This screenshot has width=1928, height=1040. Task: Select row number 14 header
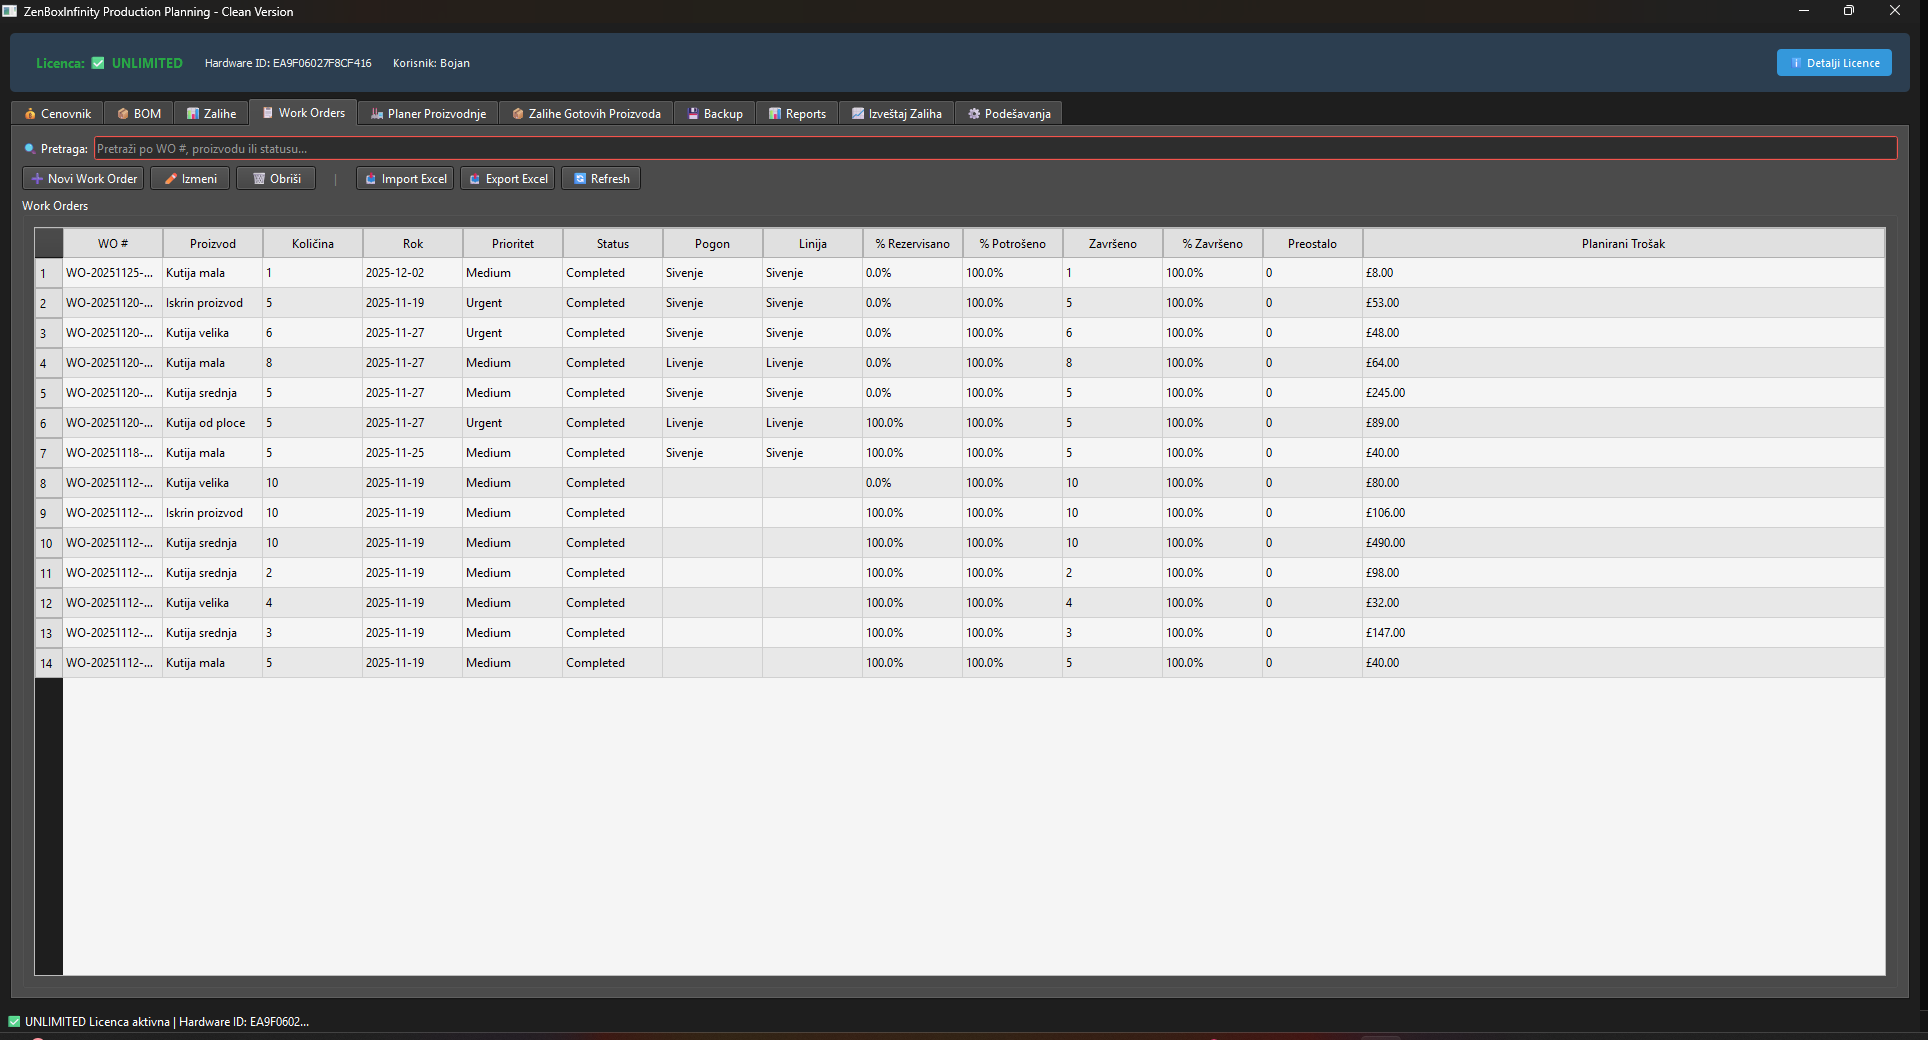coord(48,663)
